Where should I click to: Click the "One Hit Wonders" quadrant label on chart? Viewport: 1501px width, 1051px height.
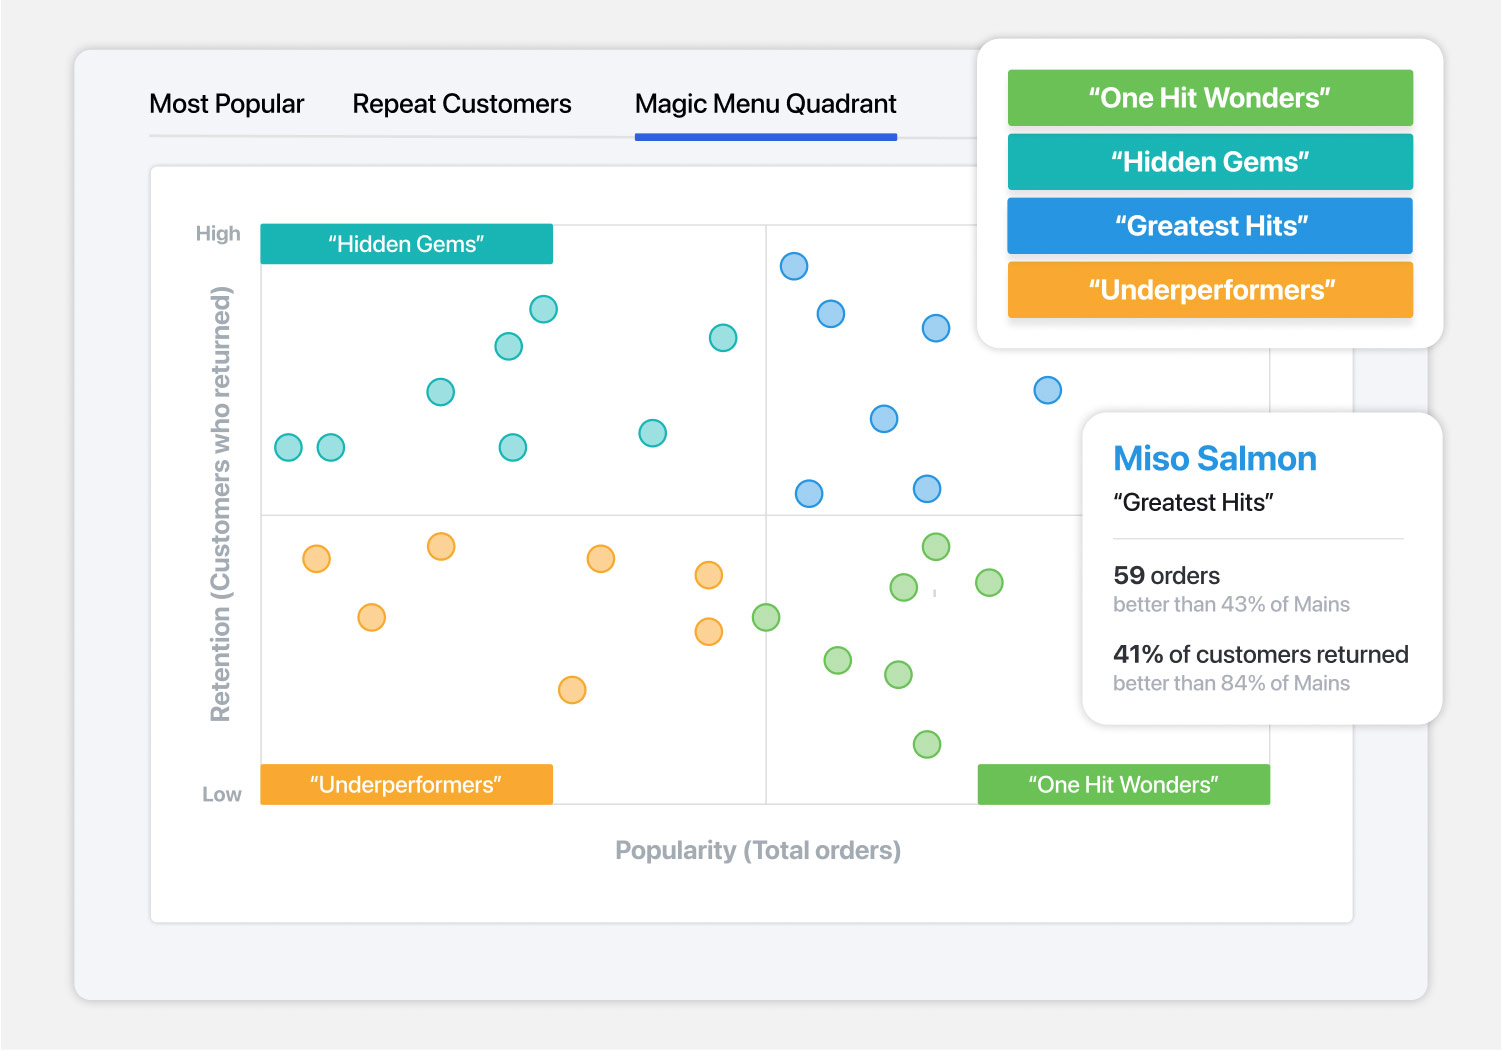click(x=1124, y=785)
